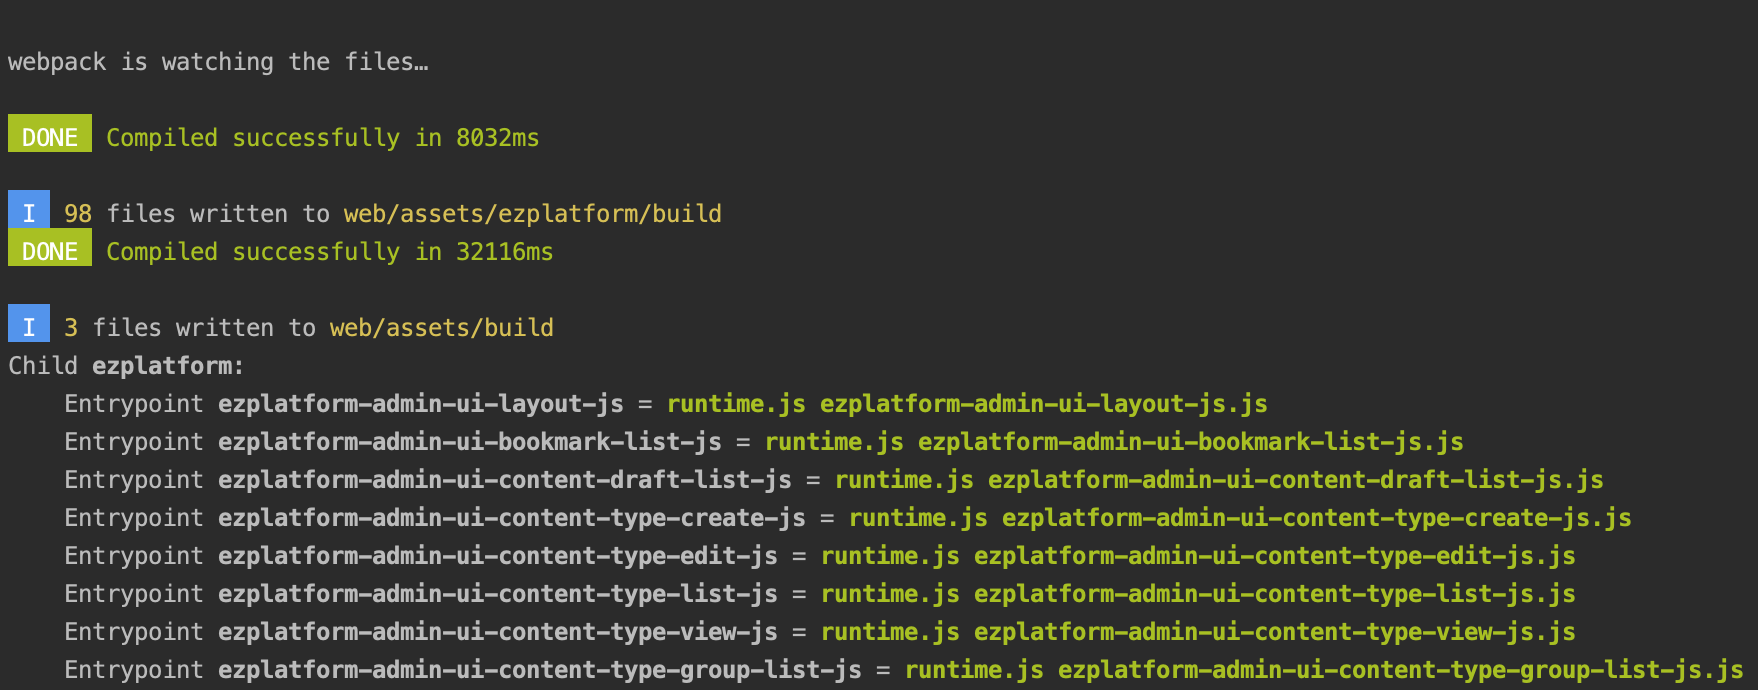1758x690 pixels.
Task: Click the web/assets/ezplatform/build path
Action: [532, 214]
